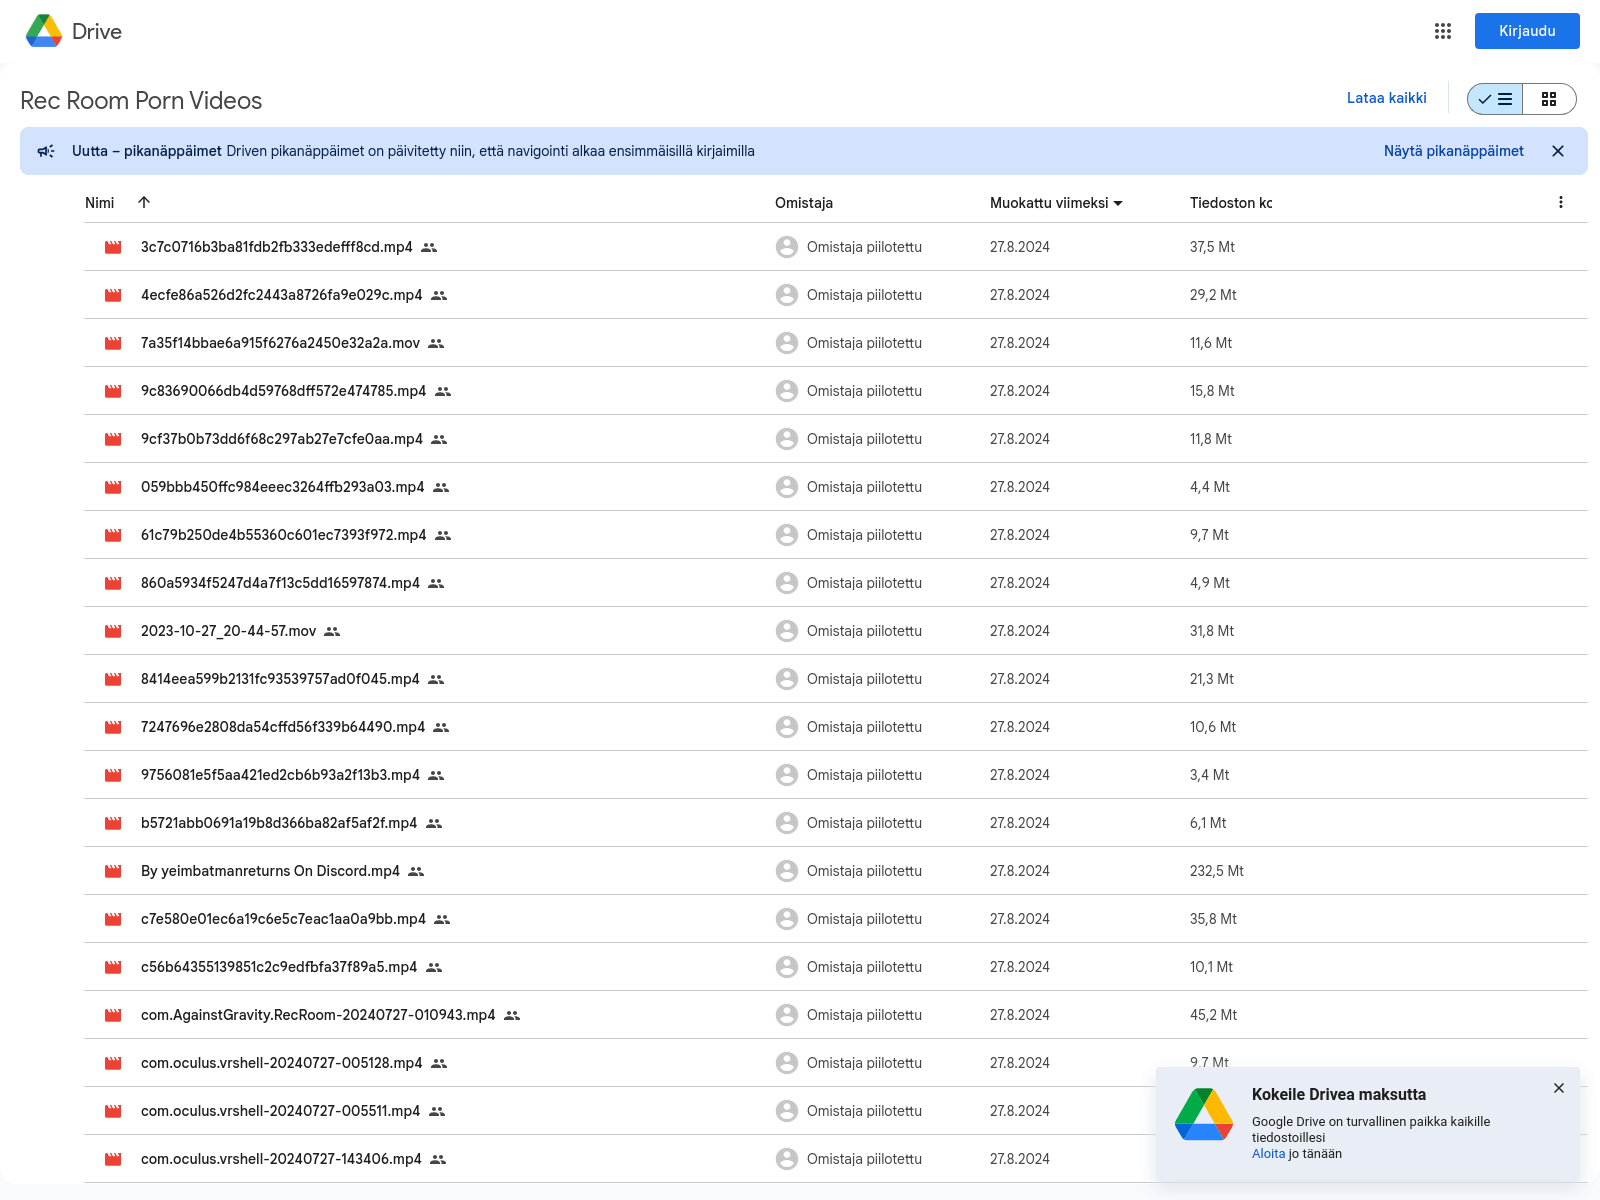
Task: Click shared icon next to 2023-10-27_20-44-57.mov
Action: tap(332, 631)
